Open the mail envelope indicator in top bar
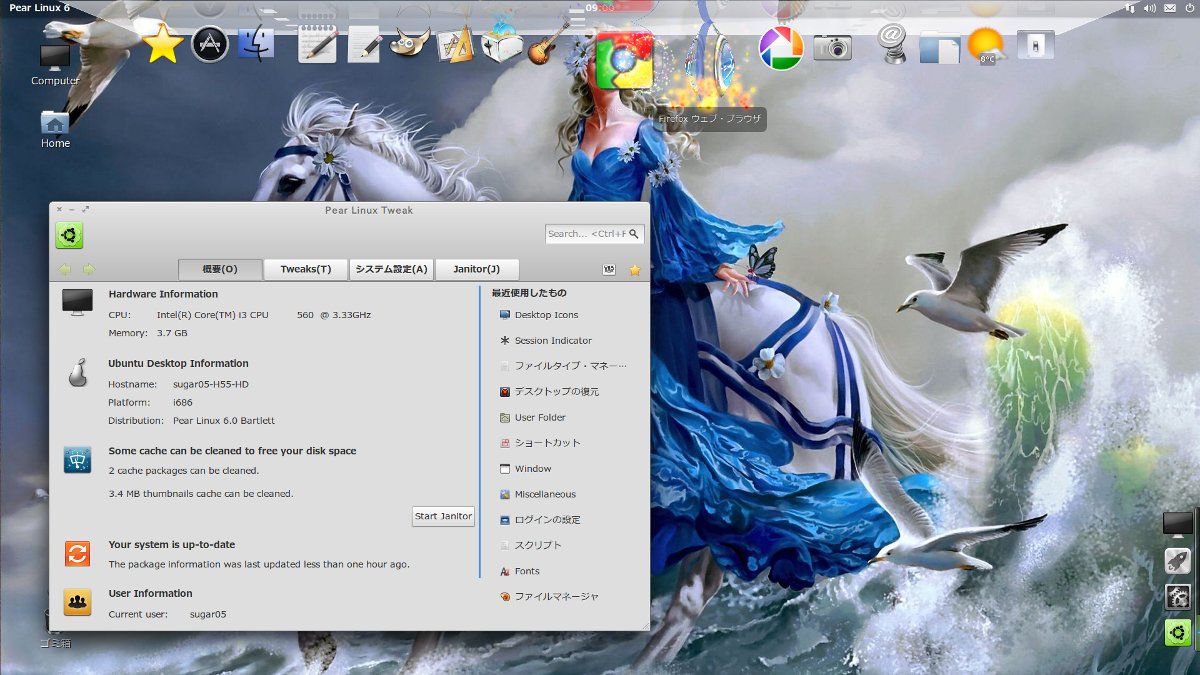The height and width of the screenshot is (675, 1200). point(1169,8)
